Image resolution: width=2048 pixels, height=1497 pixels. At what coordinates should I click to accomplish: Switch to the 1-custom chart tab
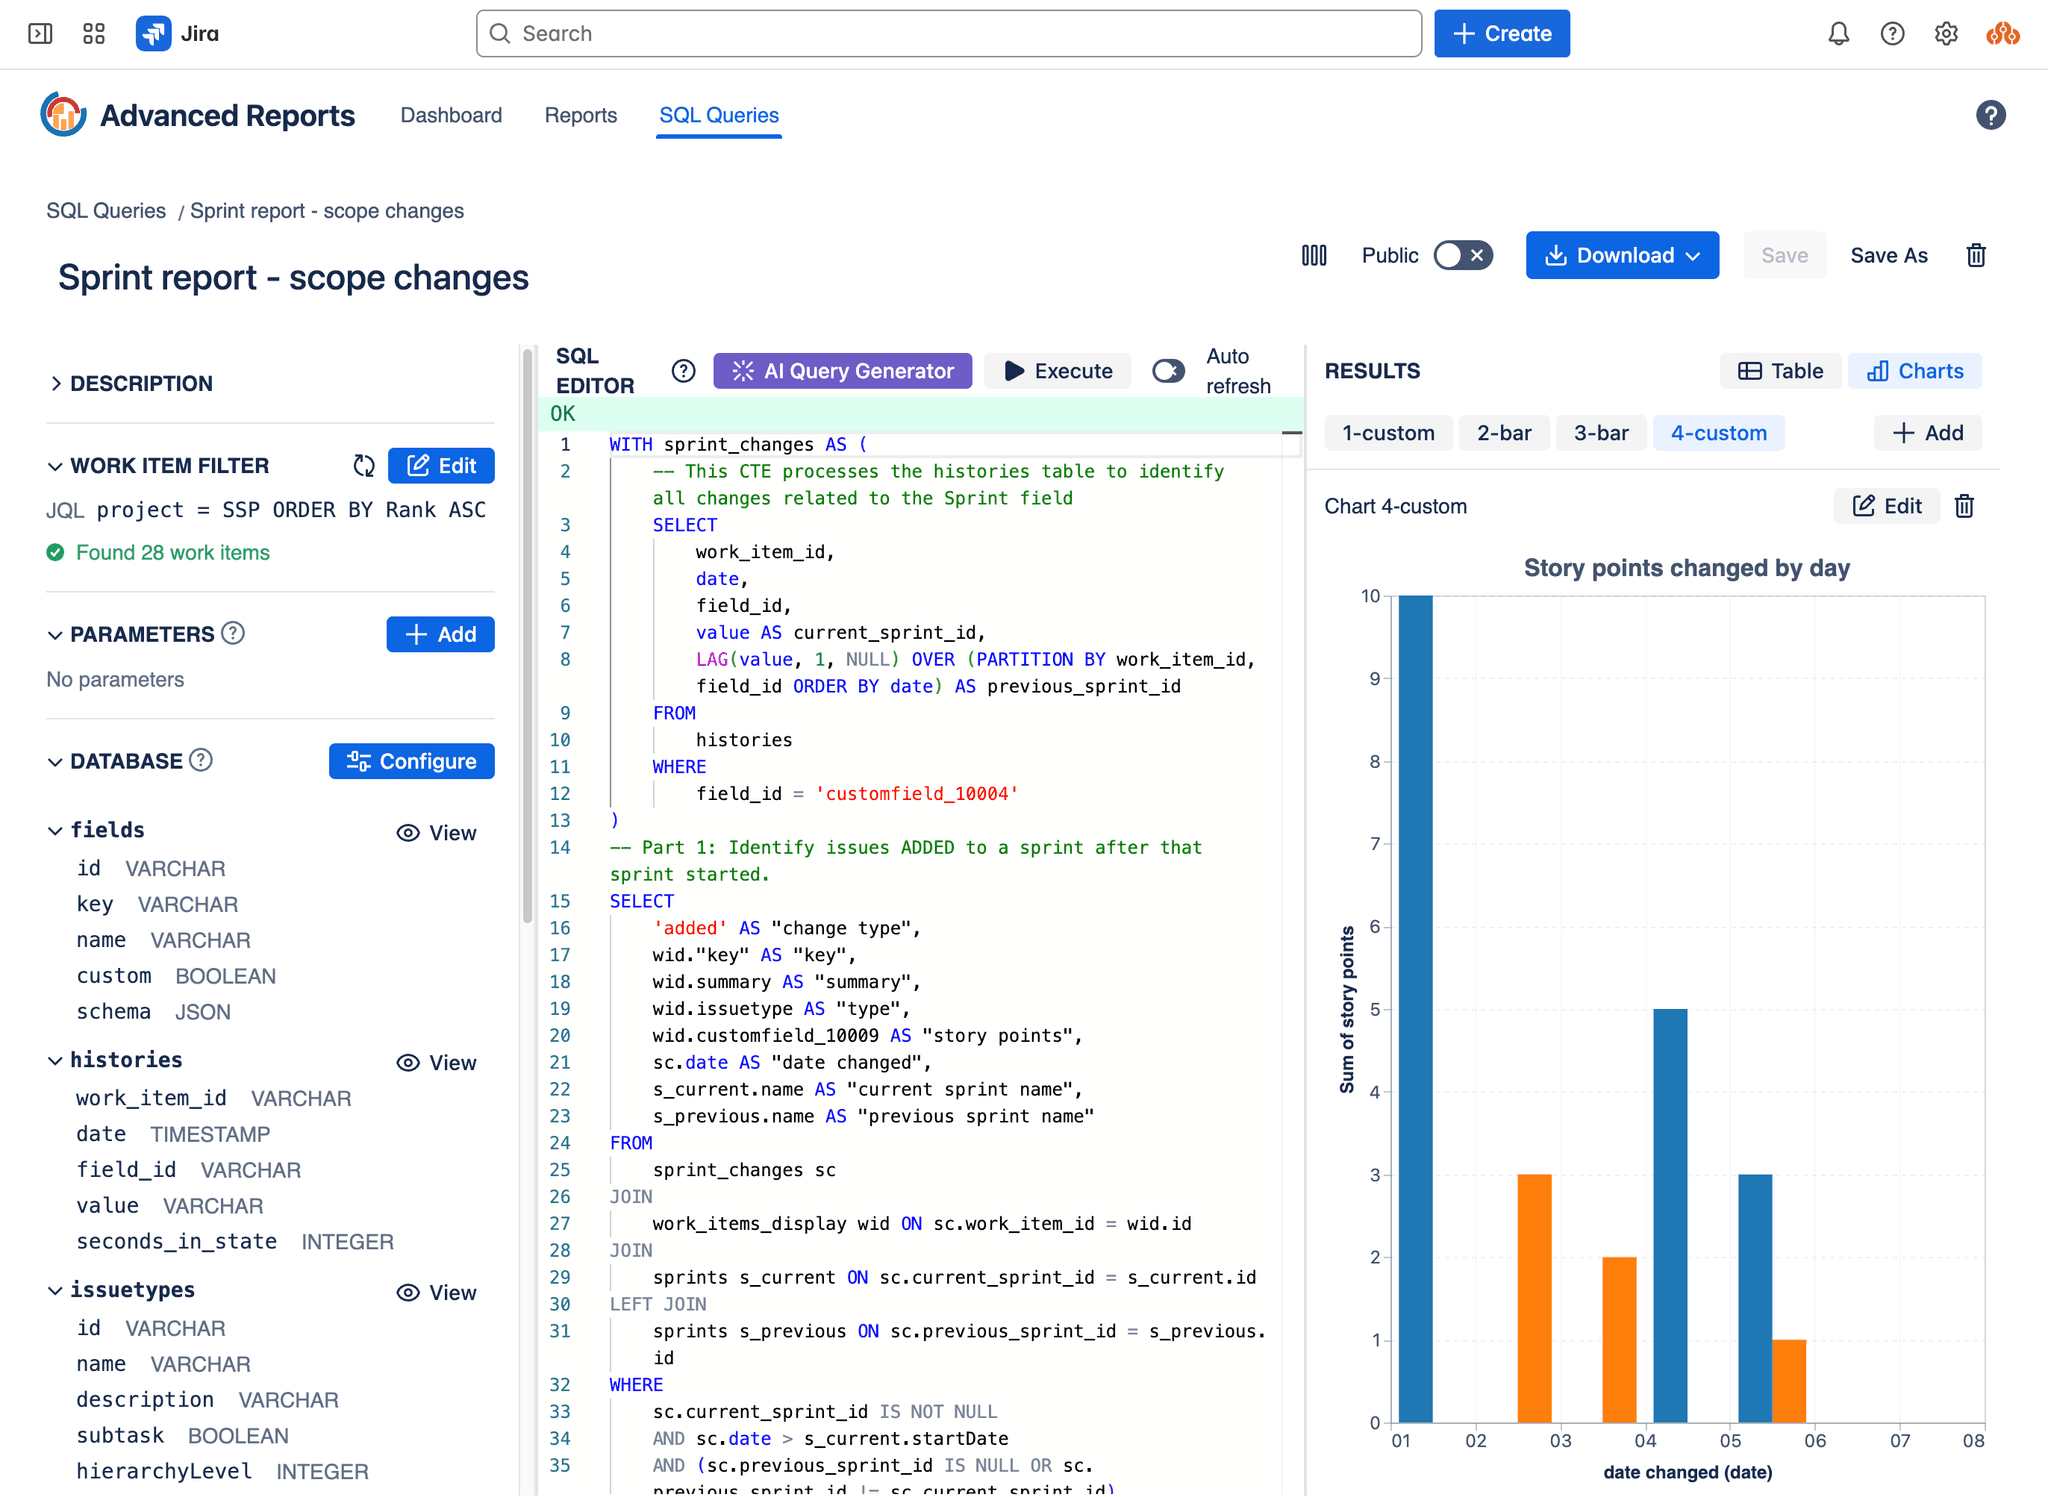[1388, 433]
